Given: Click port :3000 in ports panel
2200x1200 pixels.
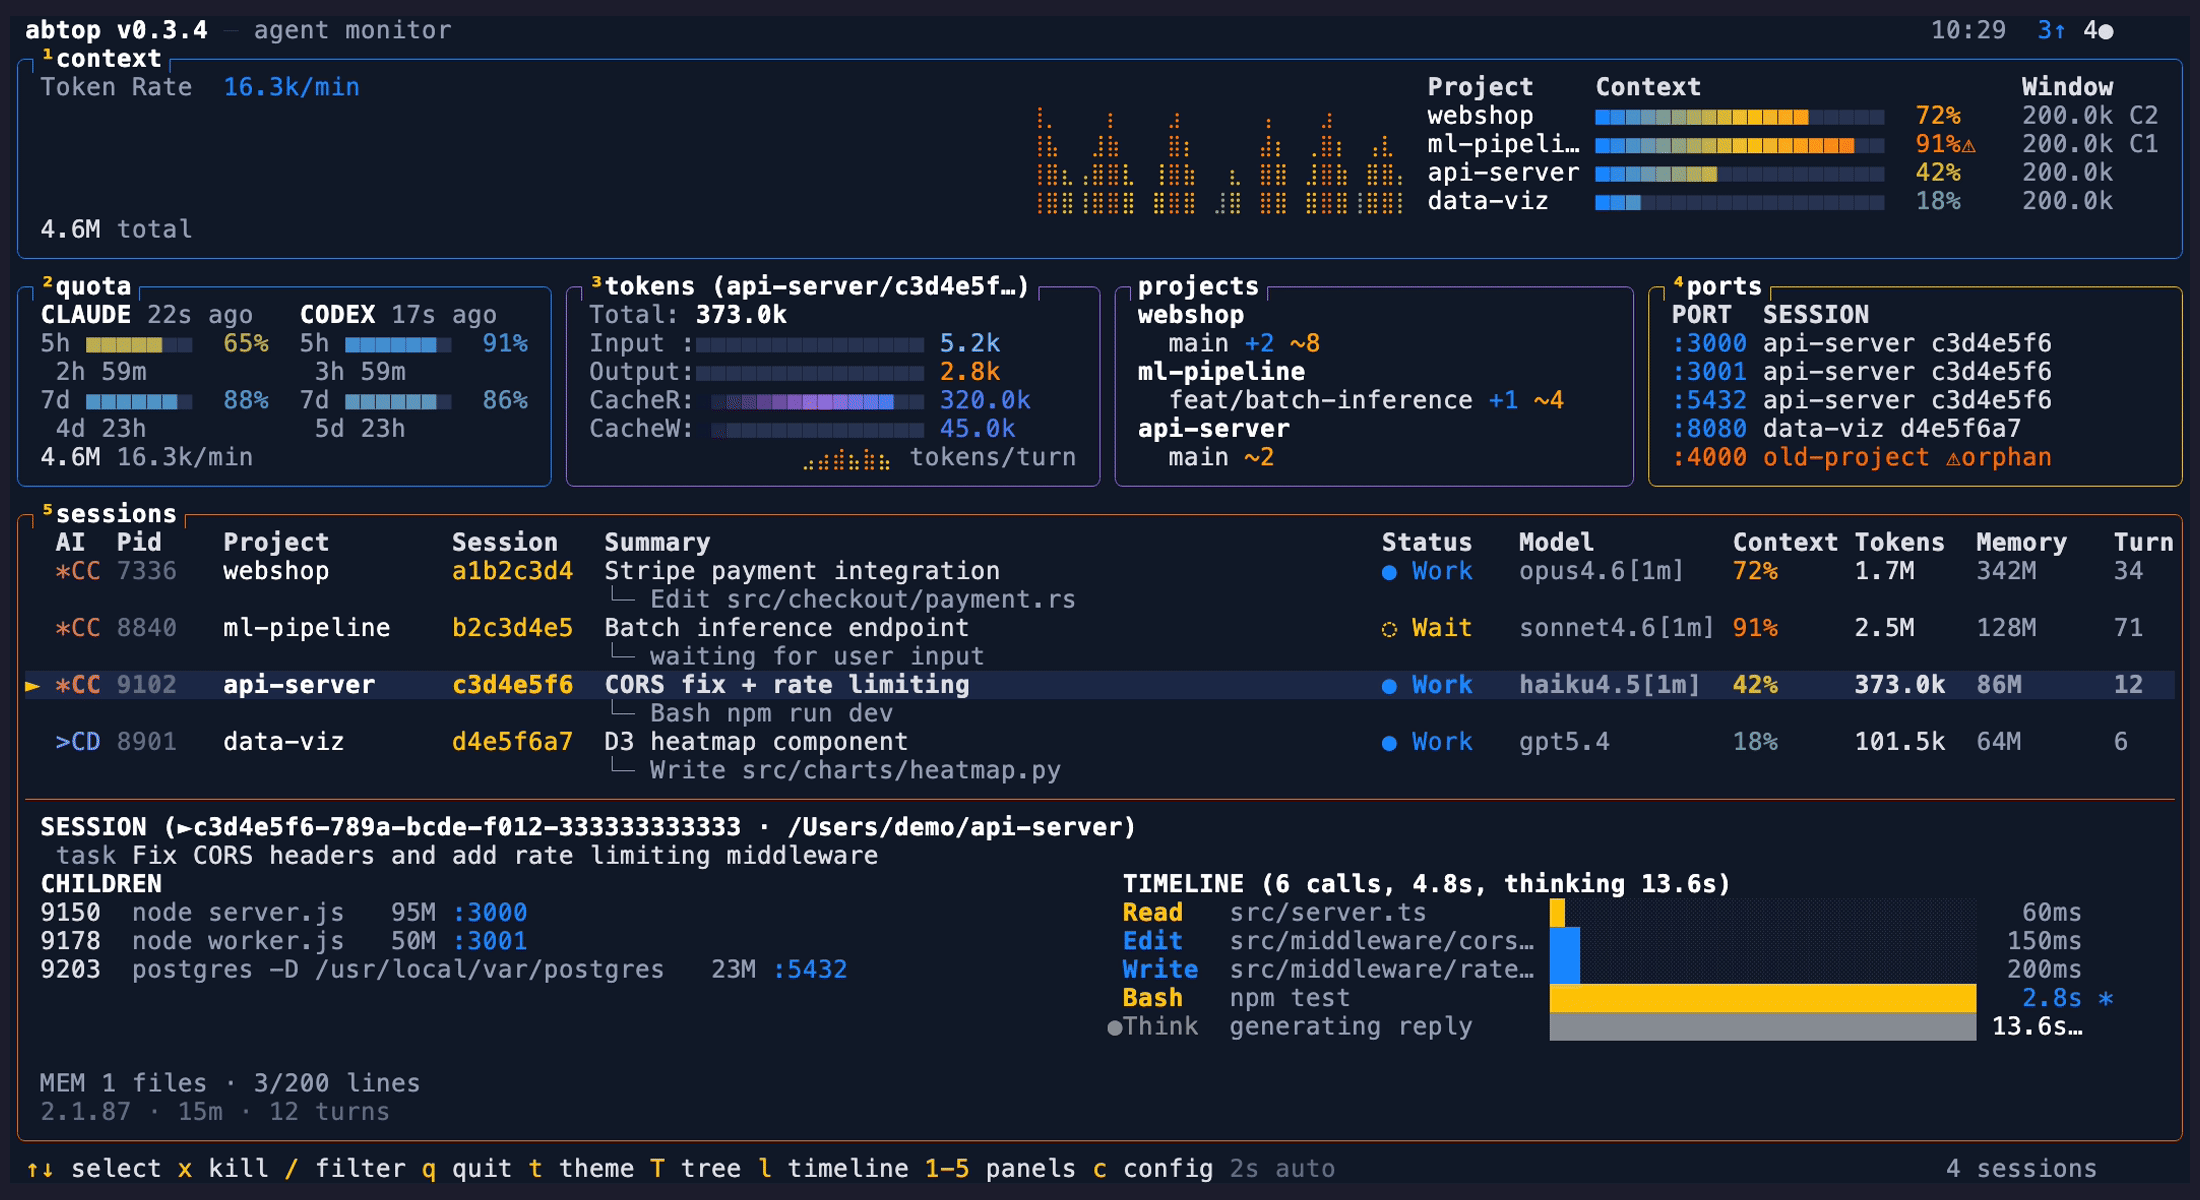Looking at the screenshot, I should pyautogui.click(x=1709, y=343).
